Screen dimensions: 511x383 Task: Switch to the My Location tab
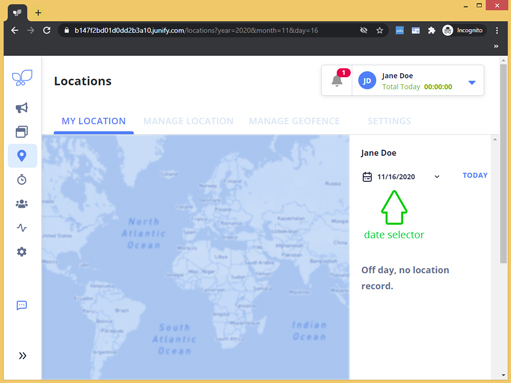94,121
